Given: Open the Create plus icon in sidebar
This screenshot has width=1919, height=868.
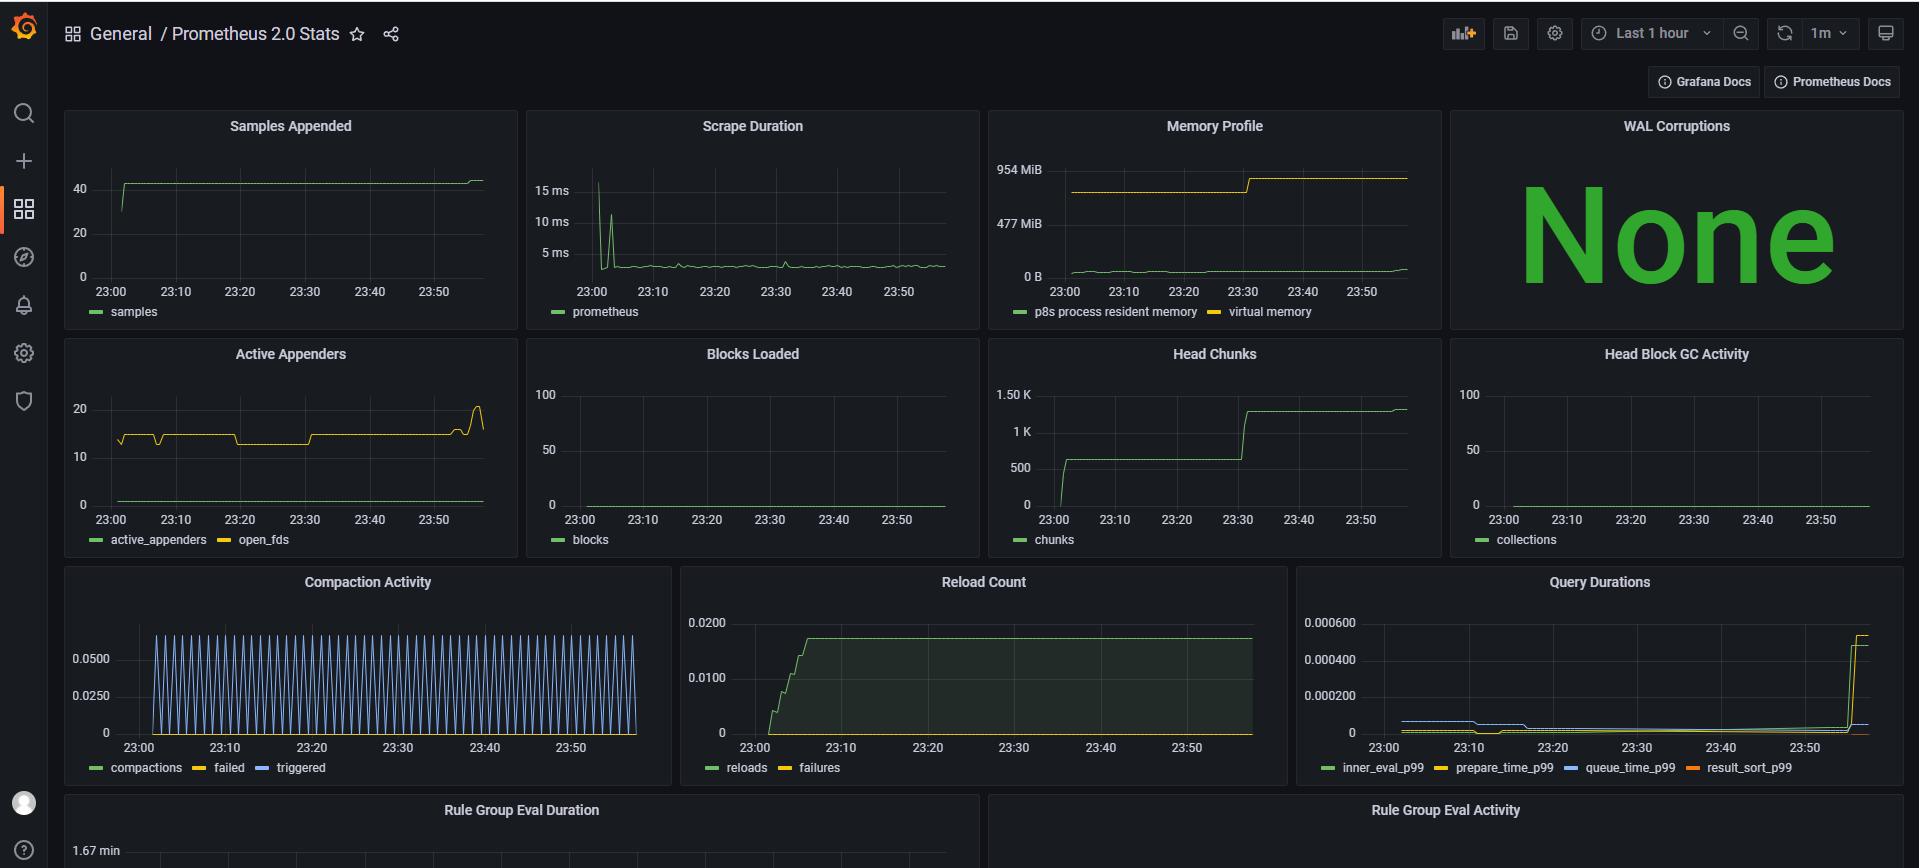Looking at the screenshot, I should click(24, 161).
